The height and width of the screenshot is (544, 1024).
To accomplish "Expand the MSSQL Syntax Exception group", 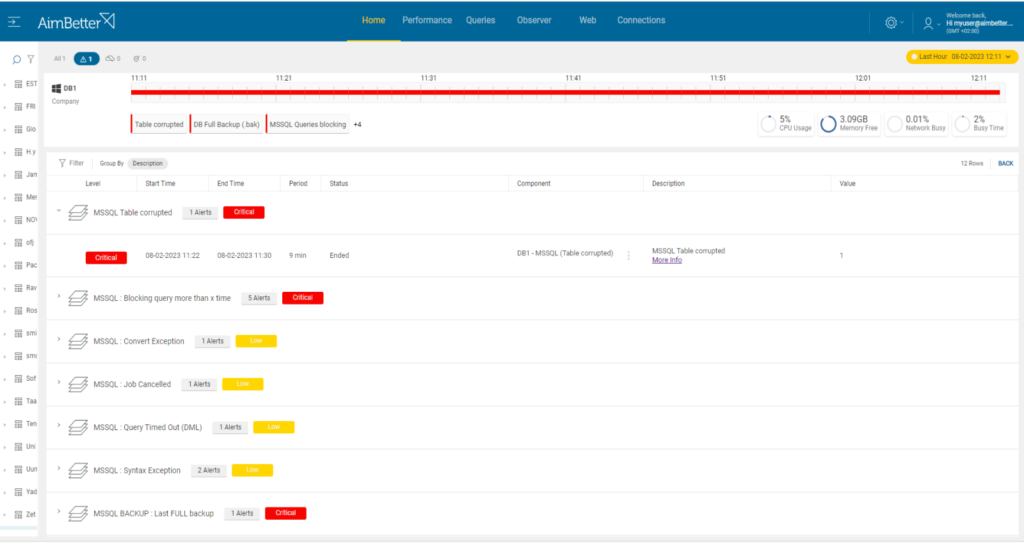I will [x=59, y=469].
